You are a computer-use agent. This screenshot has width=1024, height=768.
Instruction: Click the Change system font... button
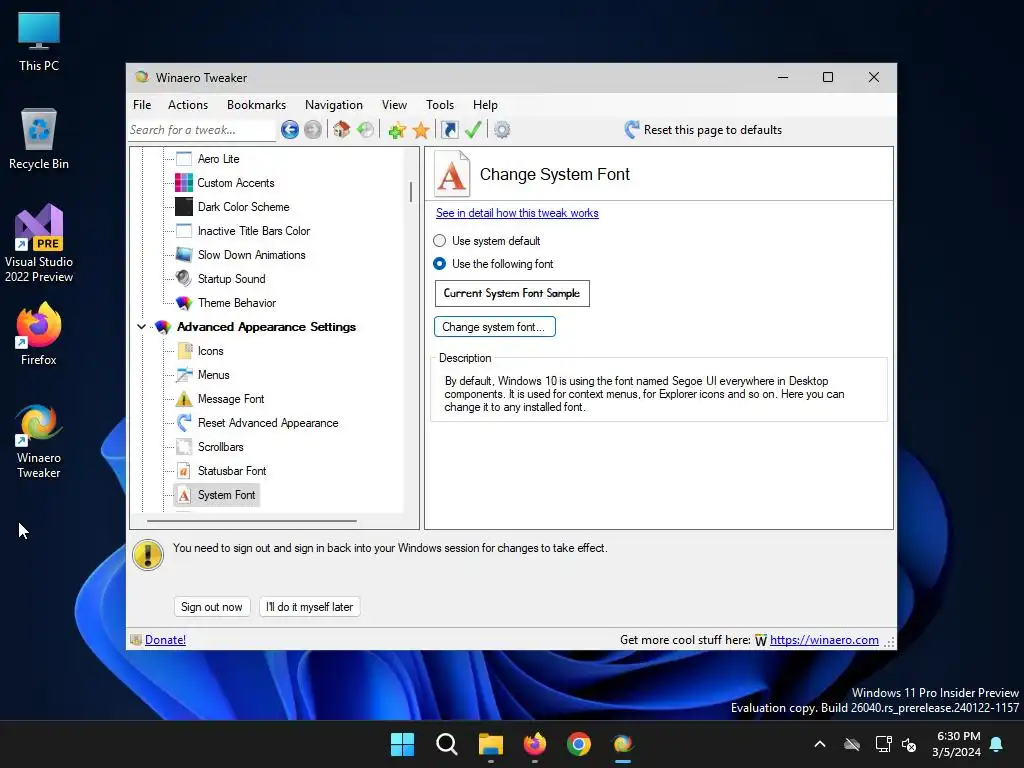(x=494, y=327)
